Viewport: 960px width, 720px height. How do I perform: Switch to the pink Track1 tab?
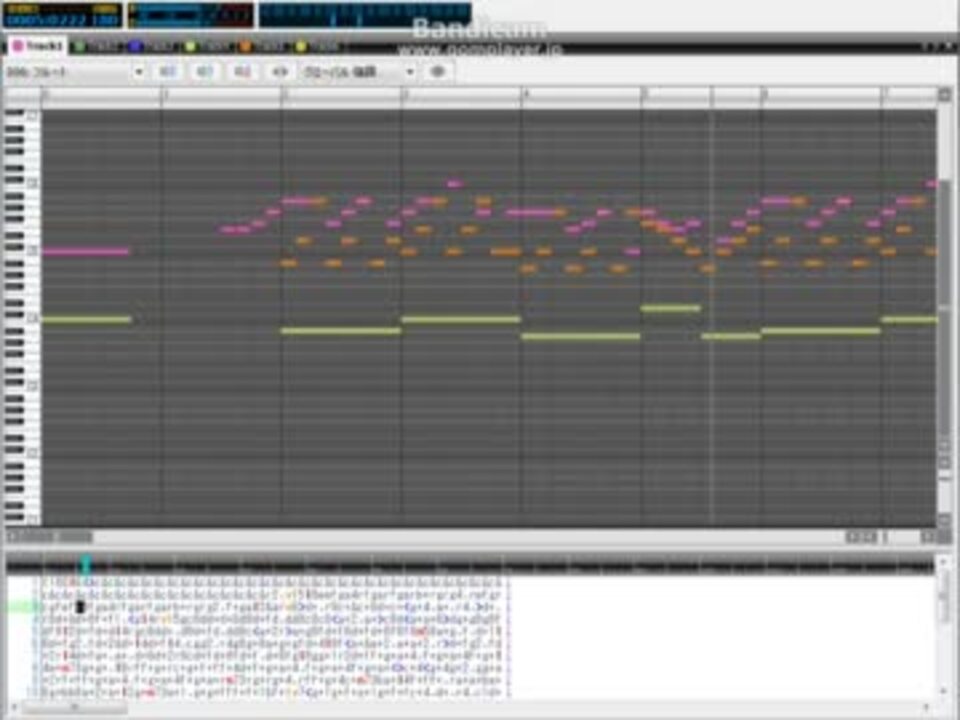[37, 46]
